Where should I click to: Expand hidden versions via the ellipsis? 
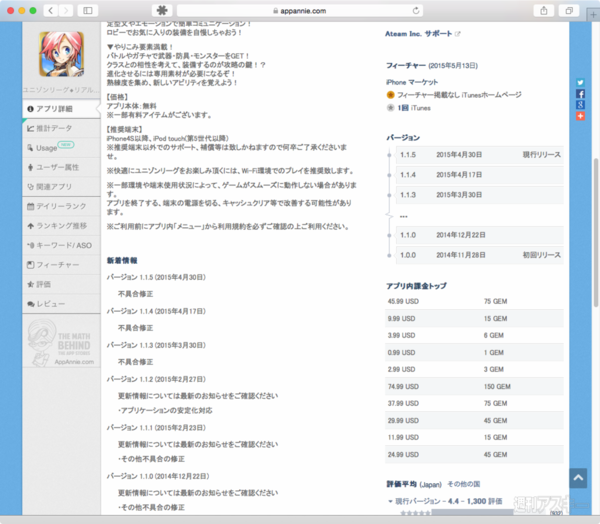(x=404, y=217)
